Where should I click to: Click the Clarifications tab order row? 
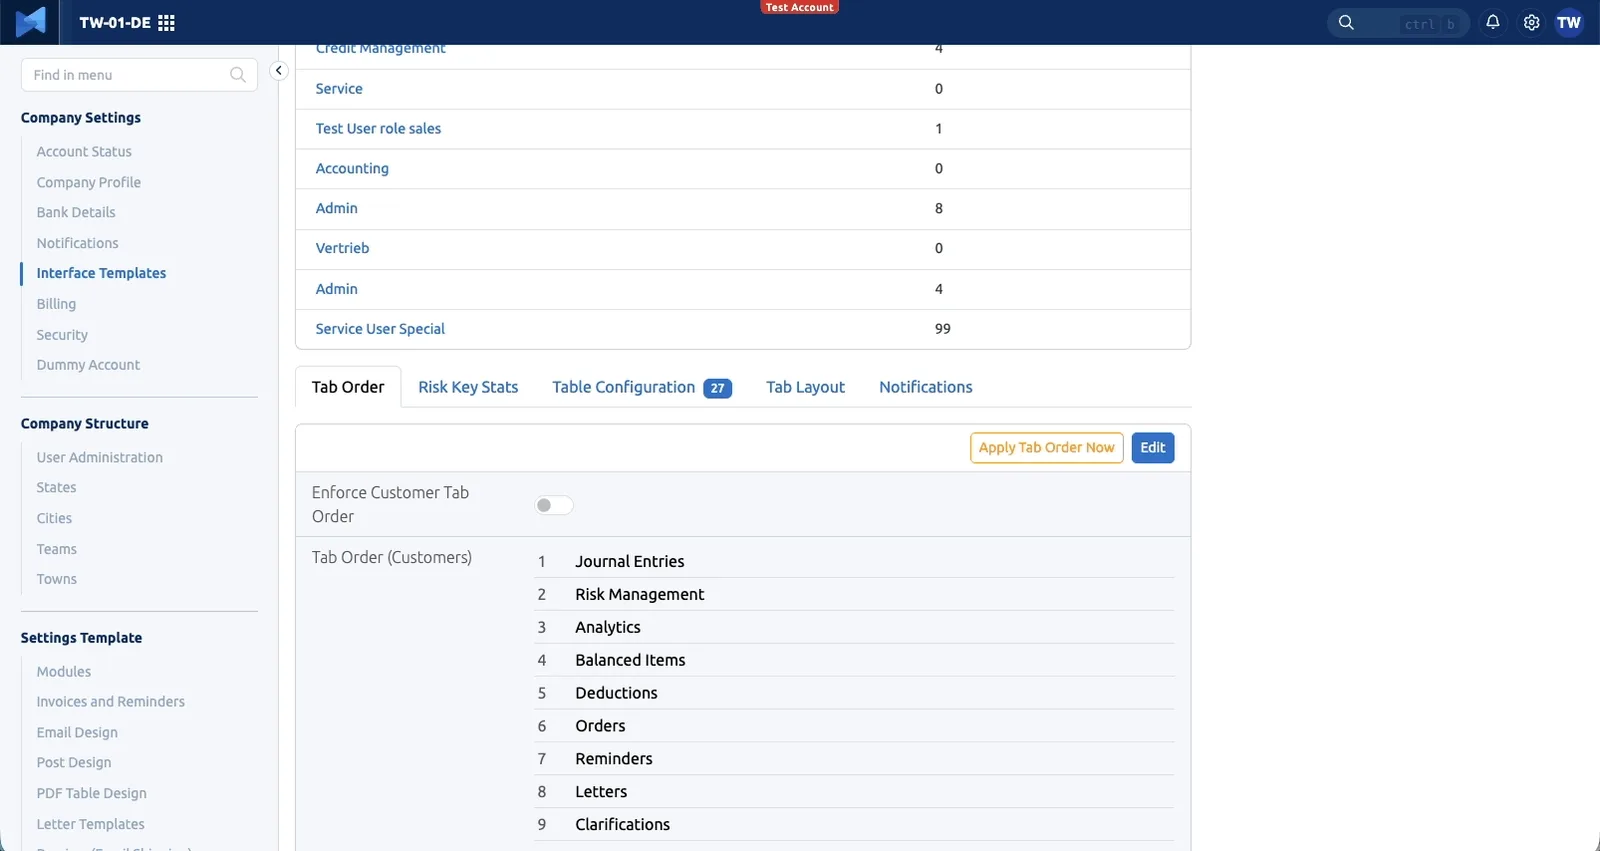tap(854, 825)
